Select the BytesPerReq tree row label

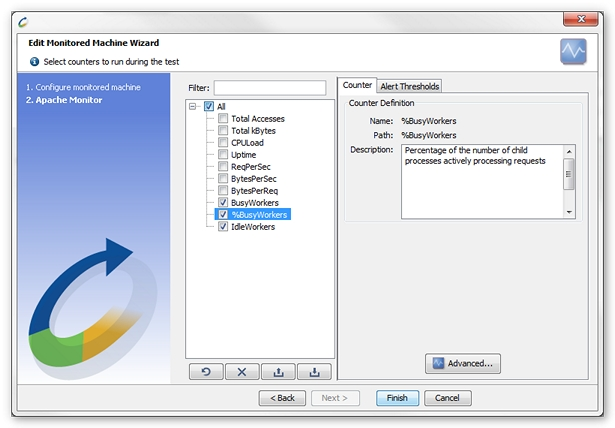coord(254,191)
